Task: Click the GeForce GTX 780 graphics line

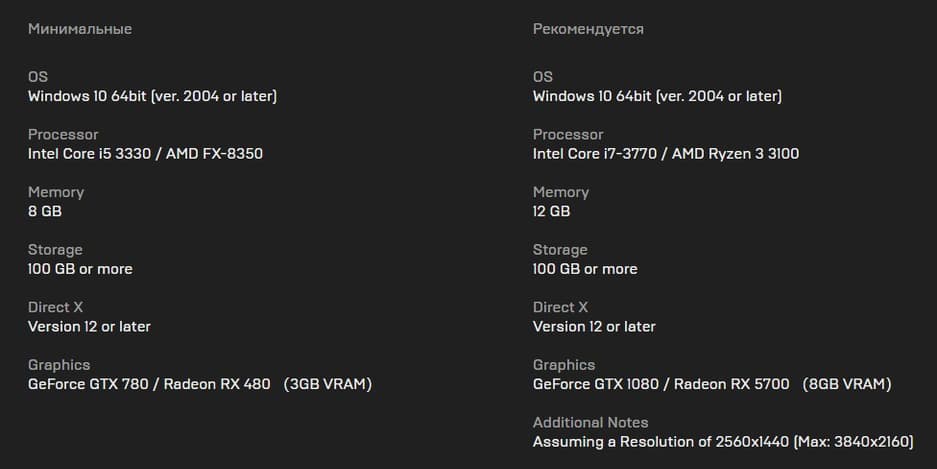Action: [199, 384]
